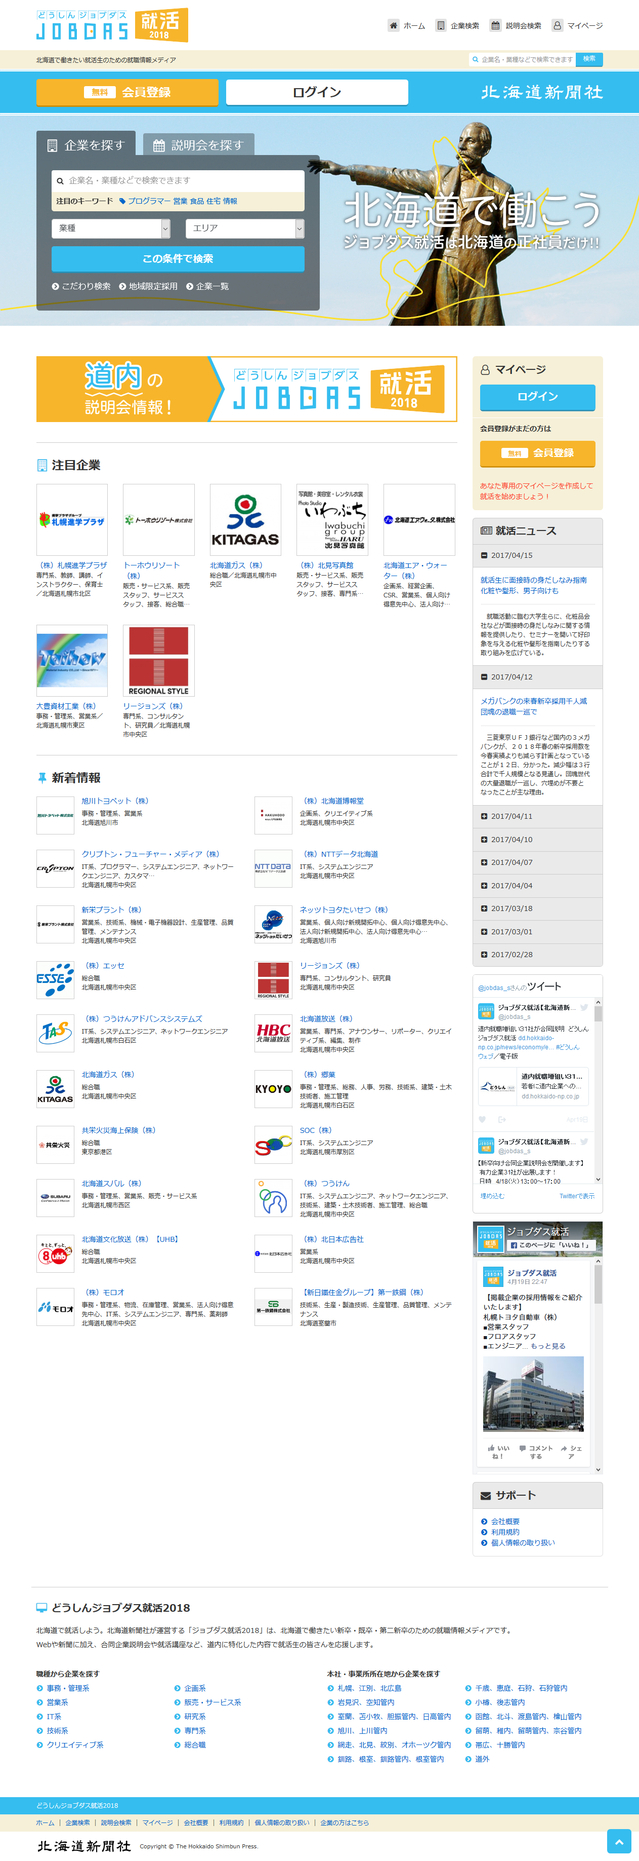This screenshot has width=639, height=1861.
Task: Open the TAS company logo
Action: [x=55, y=1032]
